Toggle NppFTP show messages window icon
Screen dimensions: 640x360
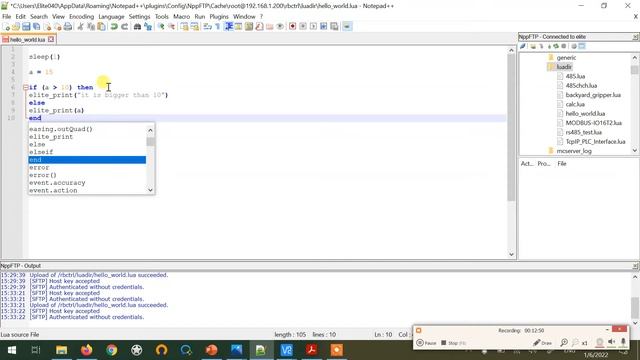pos(582,47)
